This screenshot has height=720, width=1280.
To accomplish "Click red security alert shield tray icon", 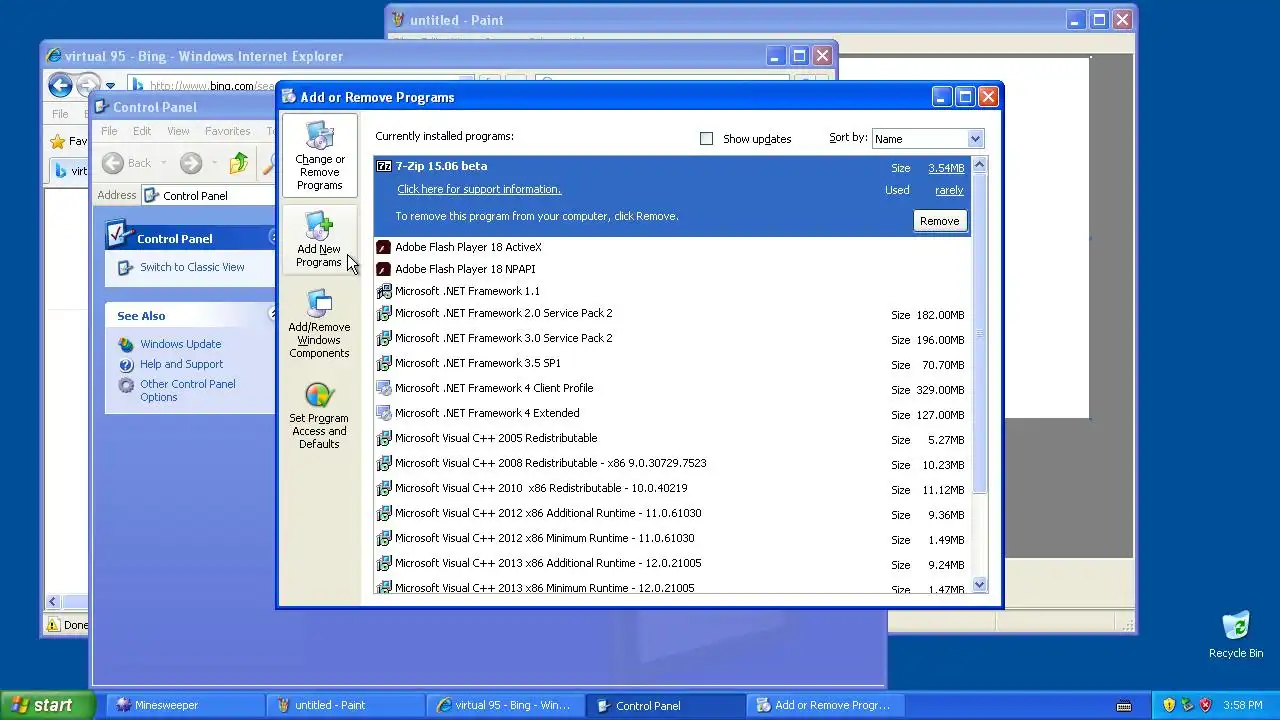I will (x=1205, y=705).
